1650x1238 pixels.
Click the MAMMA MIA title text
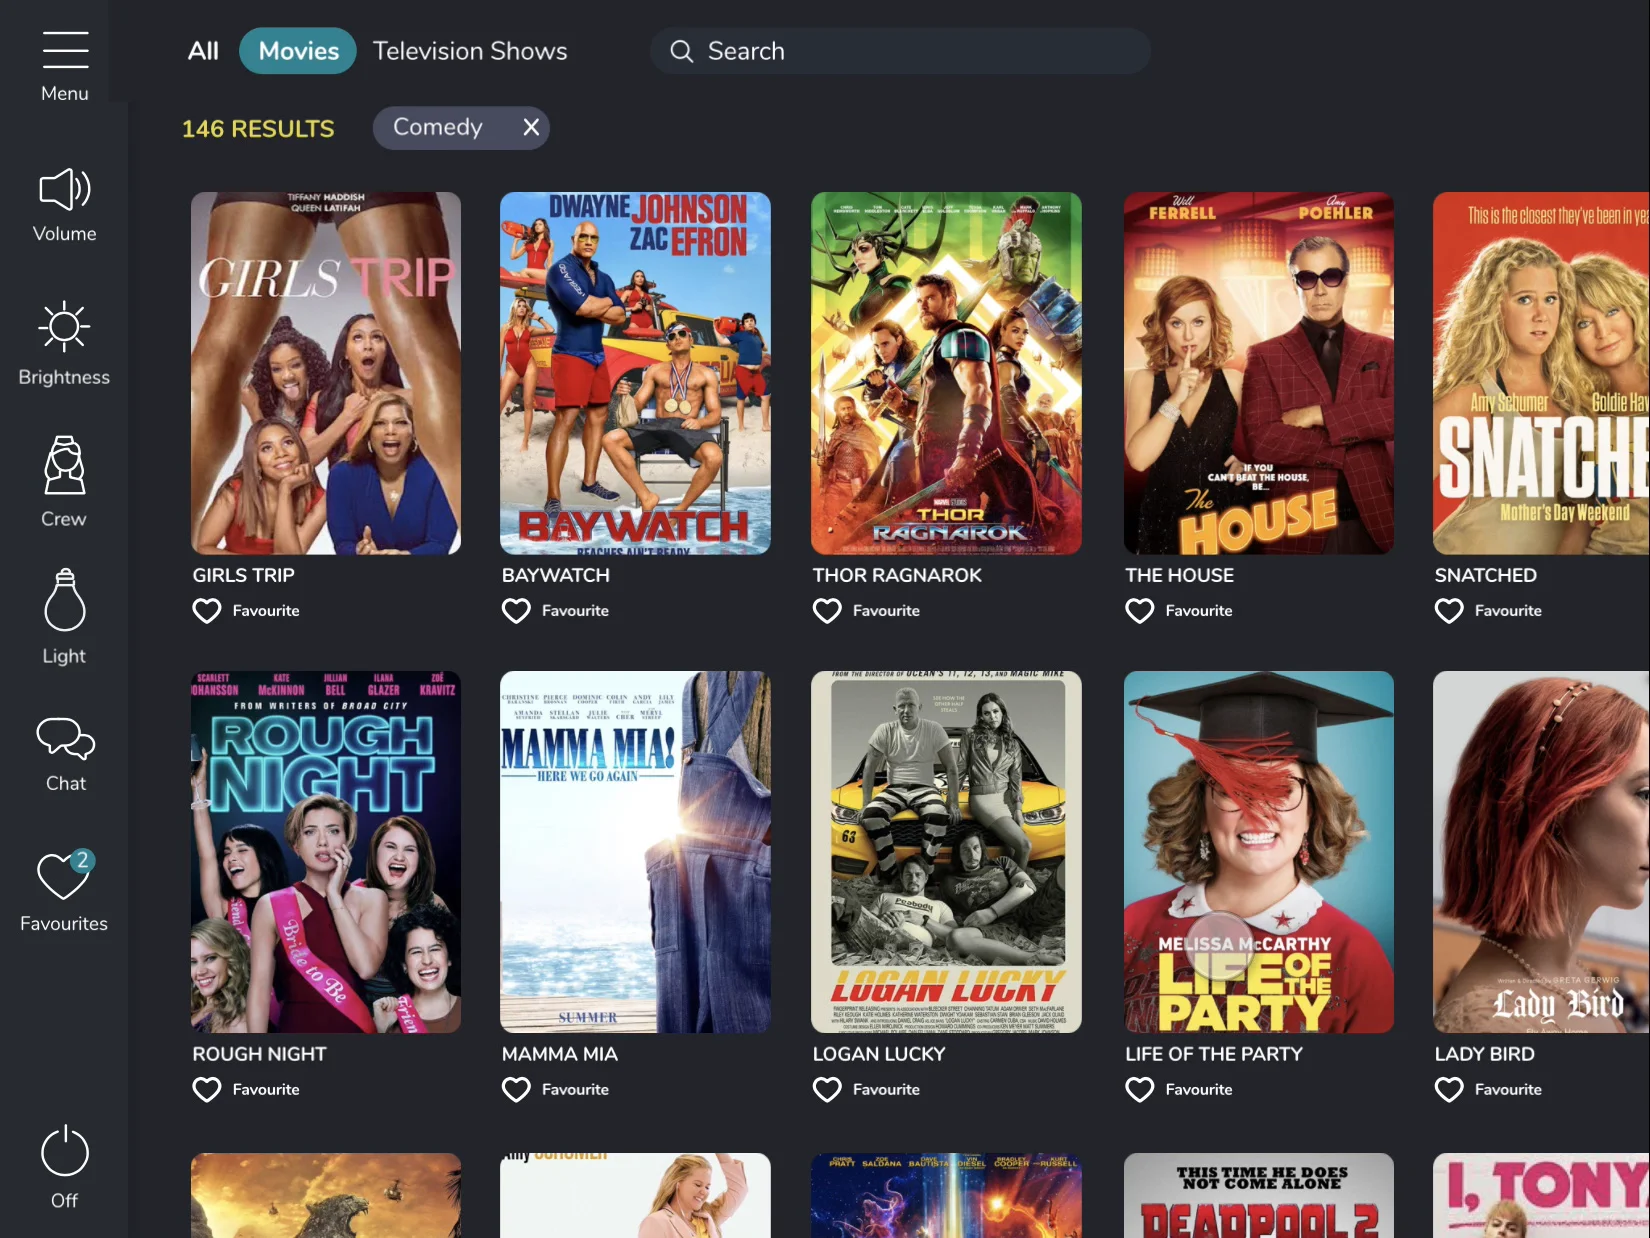(559, 1054)
